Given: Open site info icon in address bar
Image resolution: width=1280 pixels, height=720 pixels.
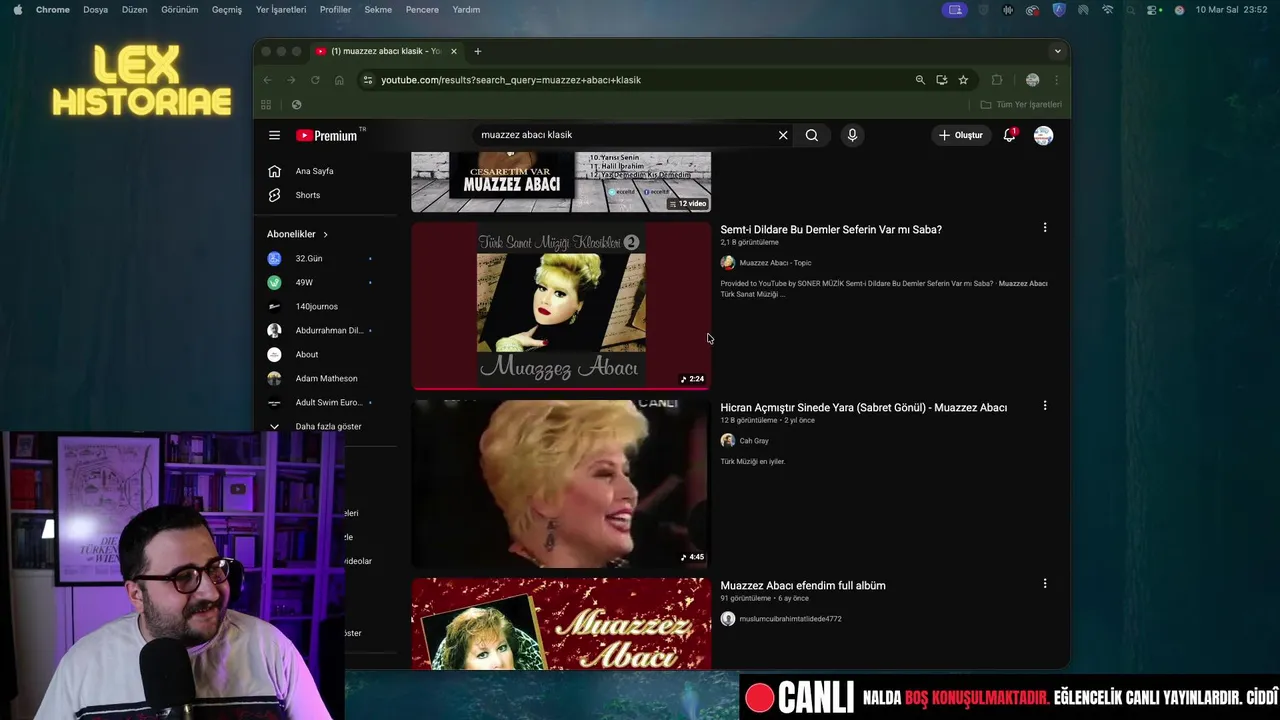Looking at the screenshot, I should pyautogui.click(x=368, y=80).
